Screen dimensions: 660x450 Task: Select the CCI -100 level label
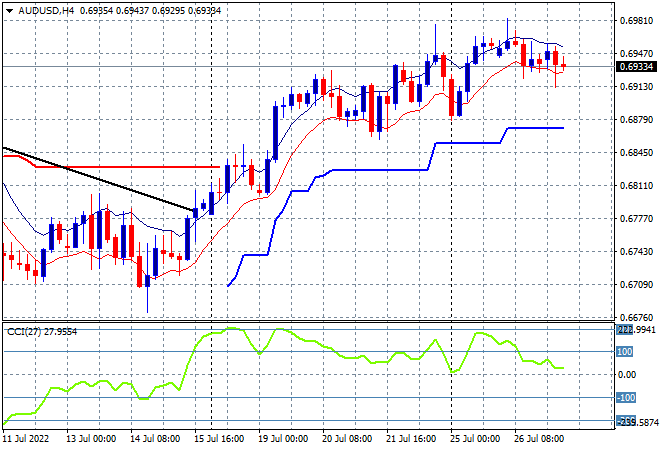(626, 397)
